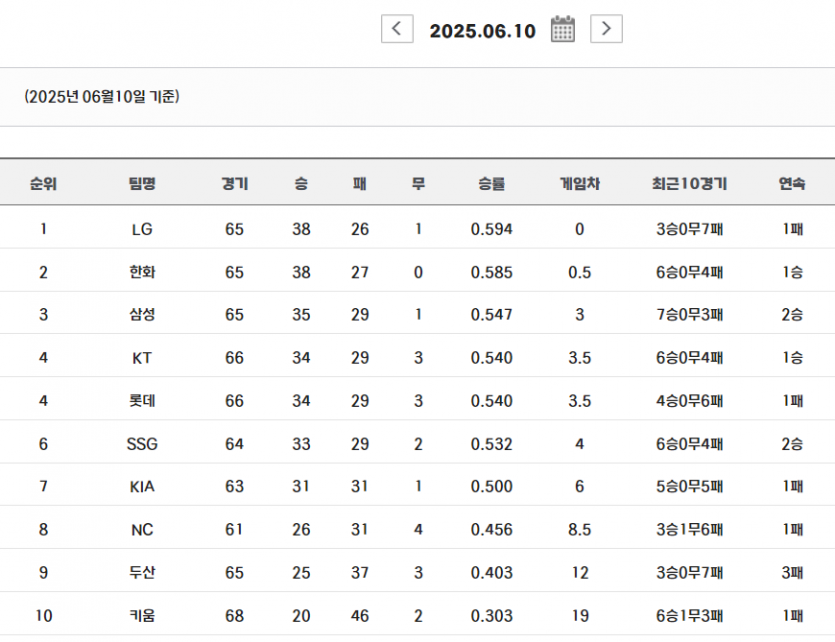835x642 pixels.
Task: Select team name 삼성
Action: pos(142,315)
